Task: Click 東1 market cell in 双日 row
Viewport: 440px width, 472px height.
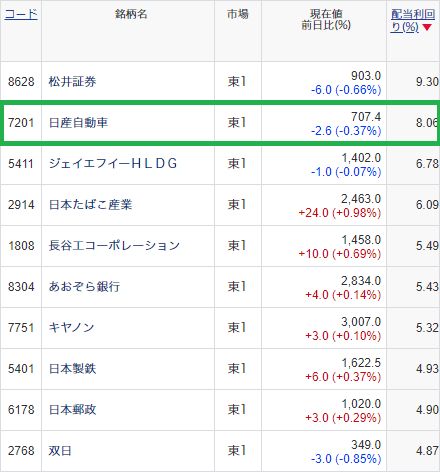Action: (237, 451)
